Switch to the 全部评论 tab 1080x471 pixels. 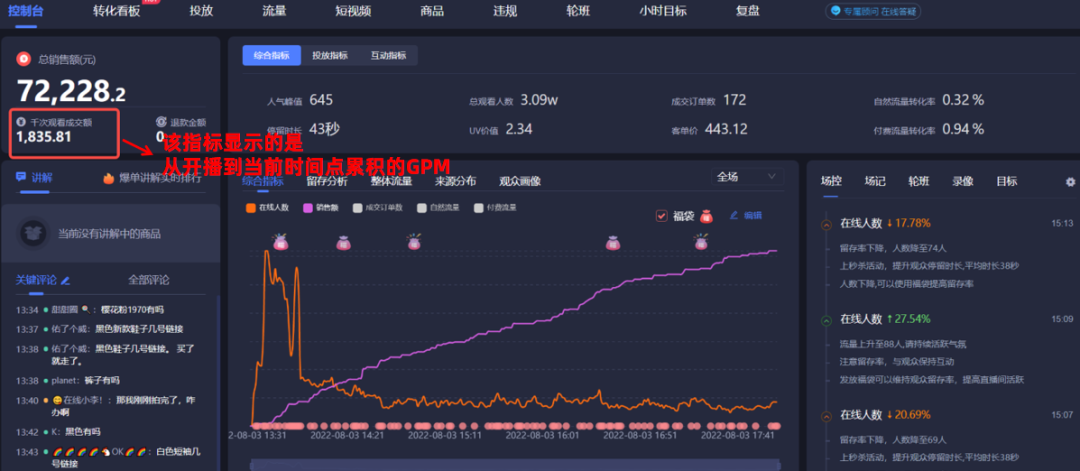point(149,280)
